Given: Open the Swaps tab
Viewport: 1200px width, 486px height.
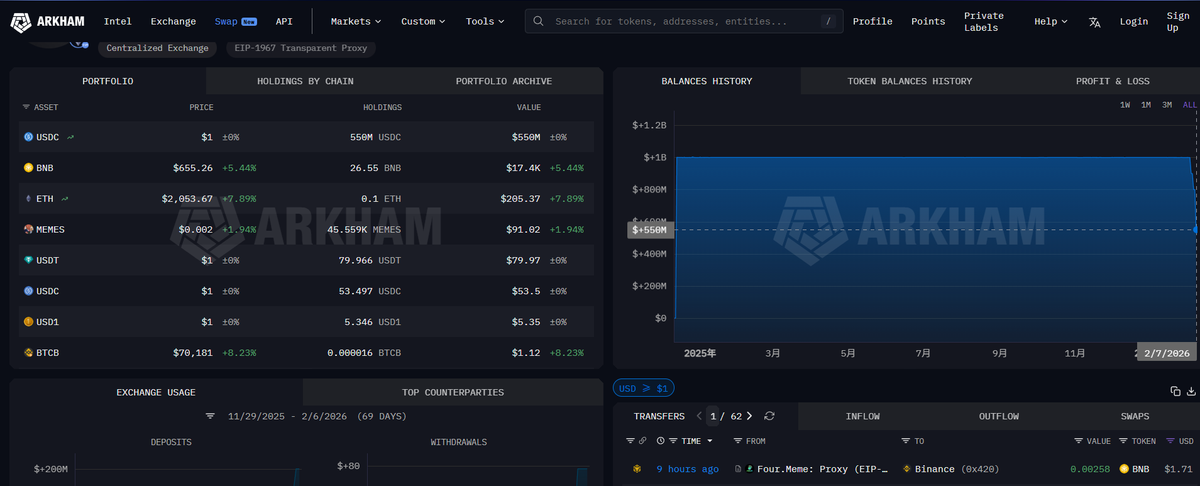Looking at the screenshot, I should (1135, 416).
